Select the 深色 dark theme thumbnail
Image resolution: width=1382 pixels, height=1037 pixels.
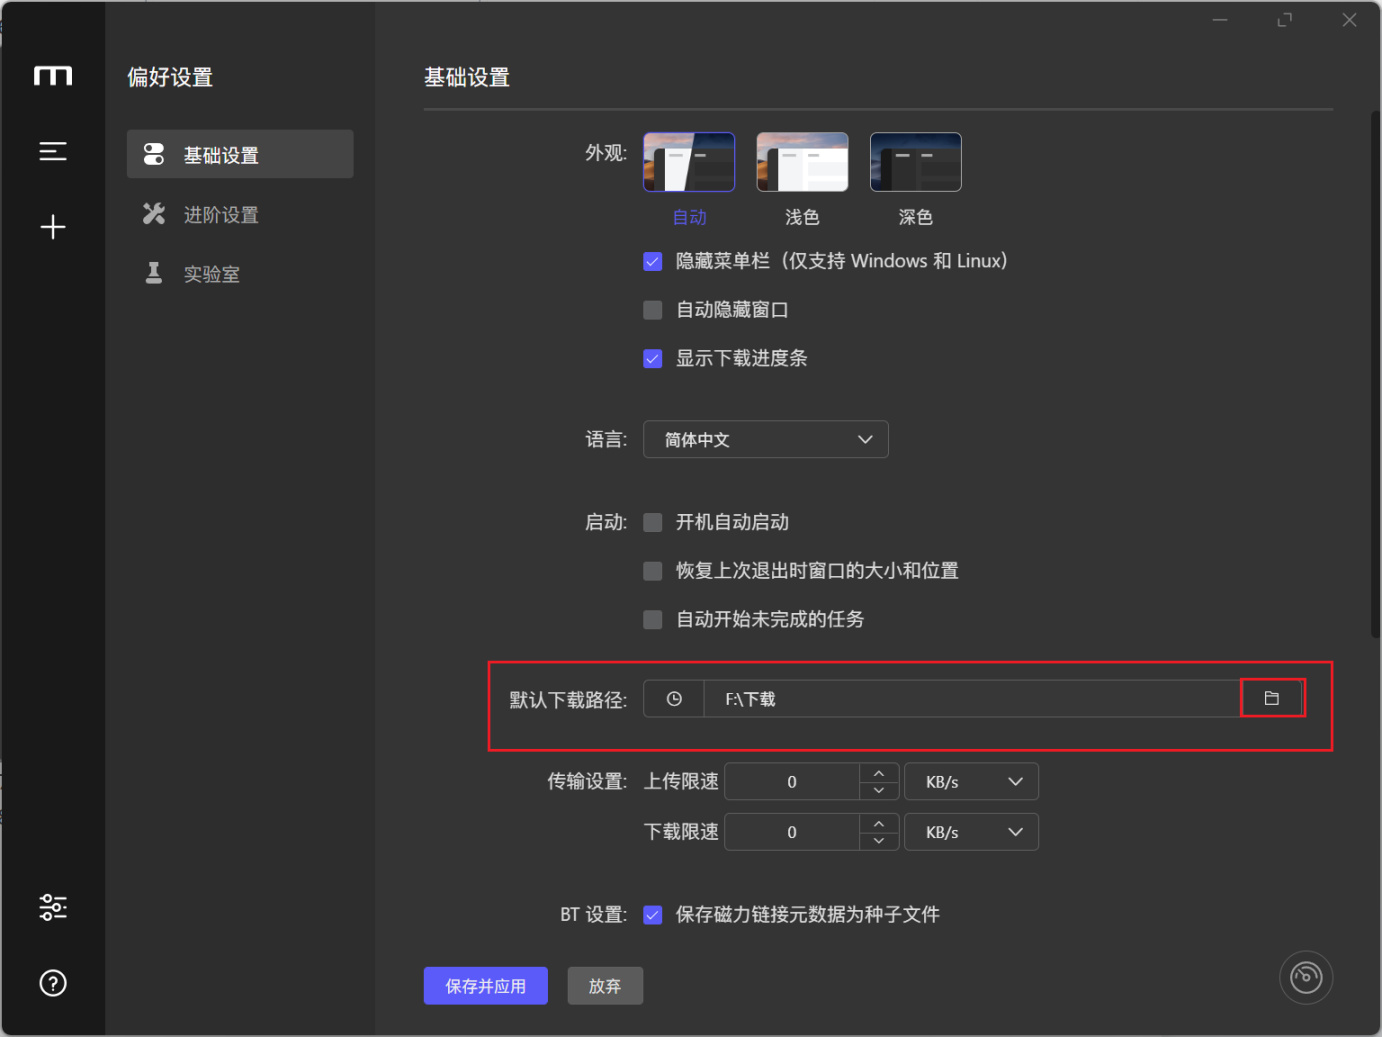916,162
